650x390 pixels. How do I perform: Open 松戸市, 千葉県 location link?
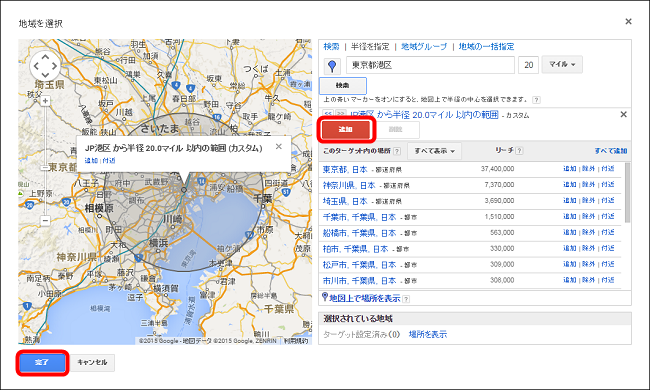click(359, 264)
